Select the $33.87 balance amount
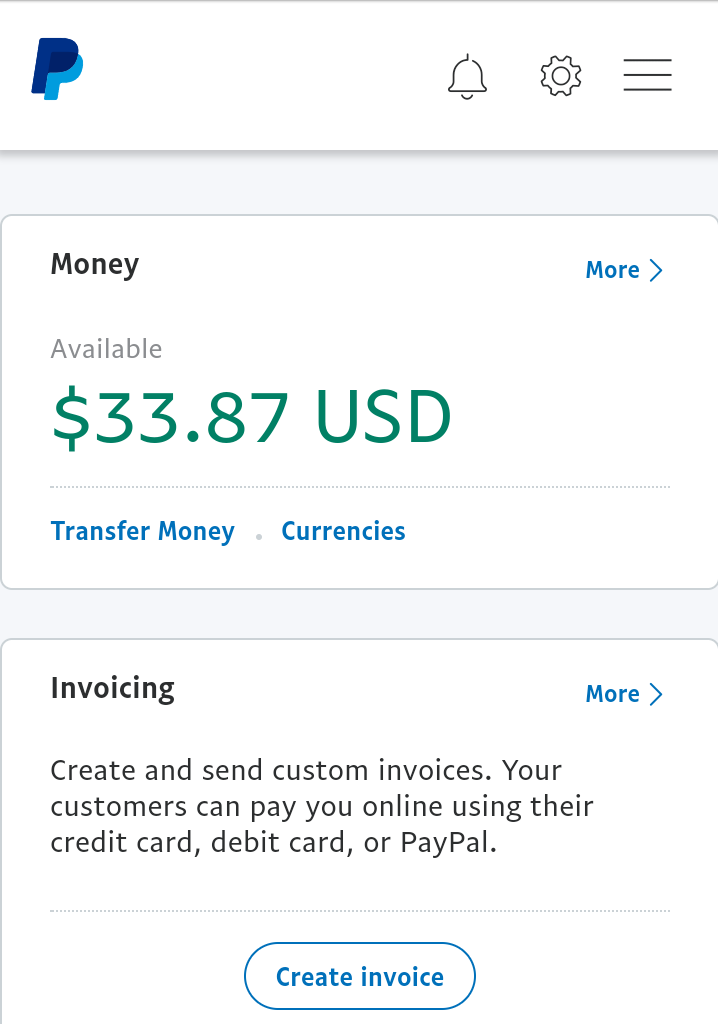The width and height of the screenshot is (718, 1024). 170,417
